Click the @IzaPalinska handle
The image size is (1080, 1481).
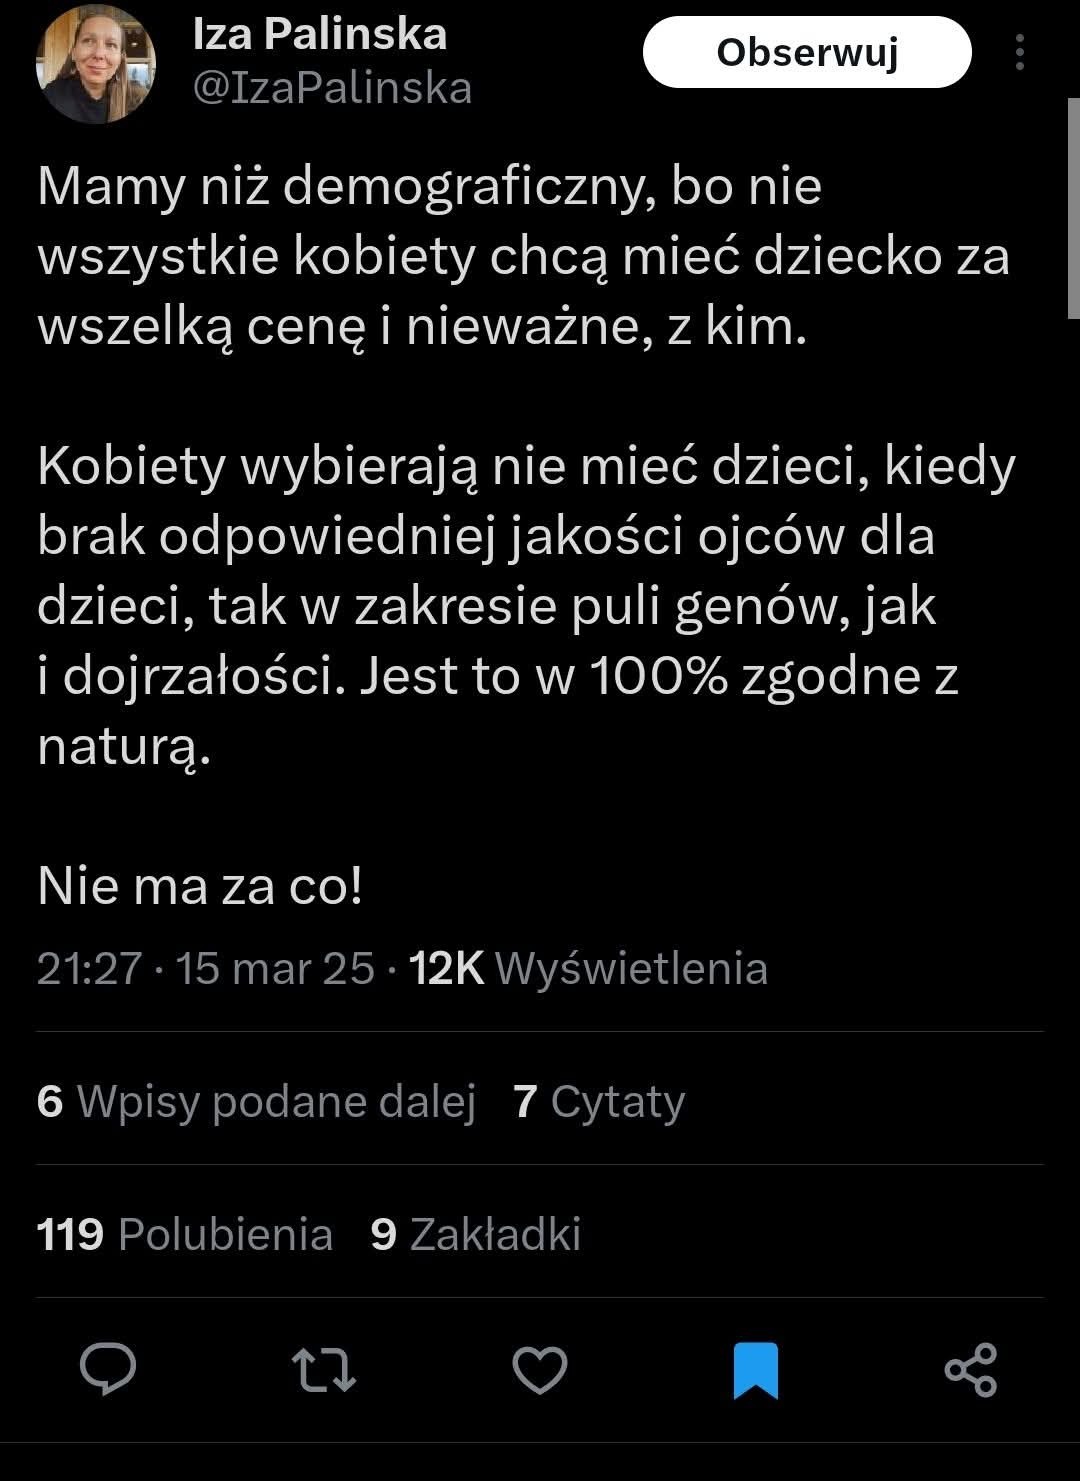coord(331,88)
